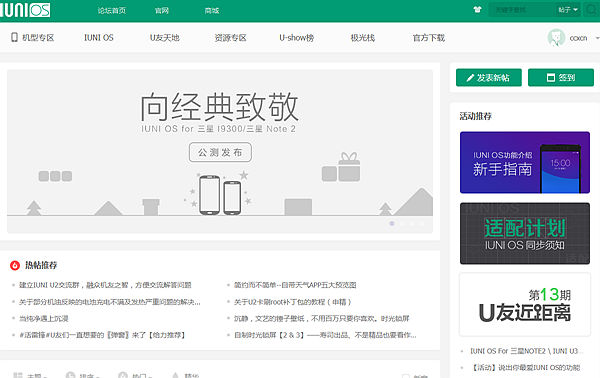Open the 第13期 U友近距离 image
This screenshot has height=378, width=600.
[525, 305]
